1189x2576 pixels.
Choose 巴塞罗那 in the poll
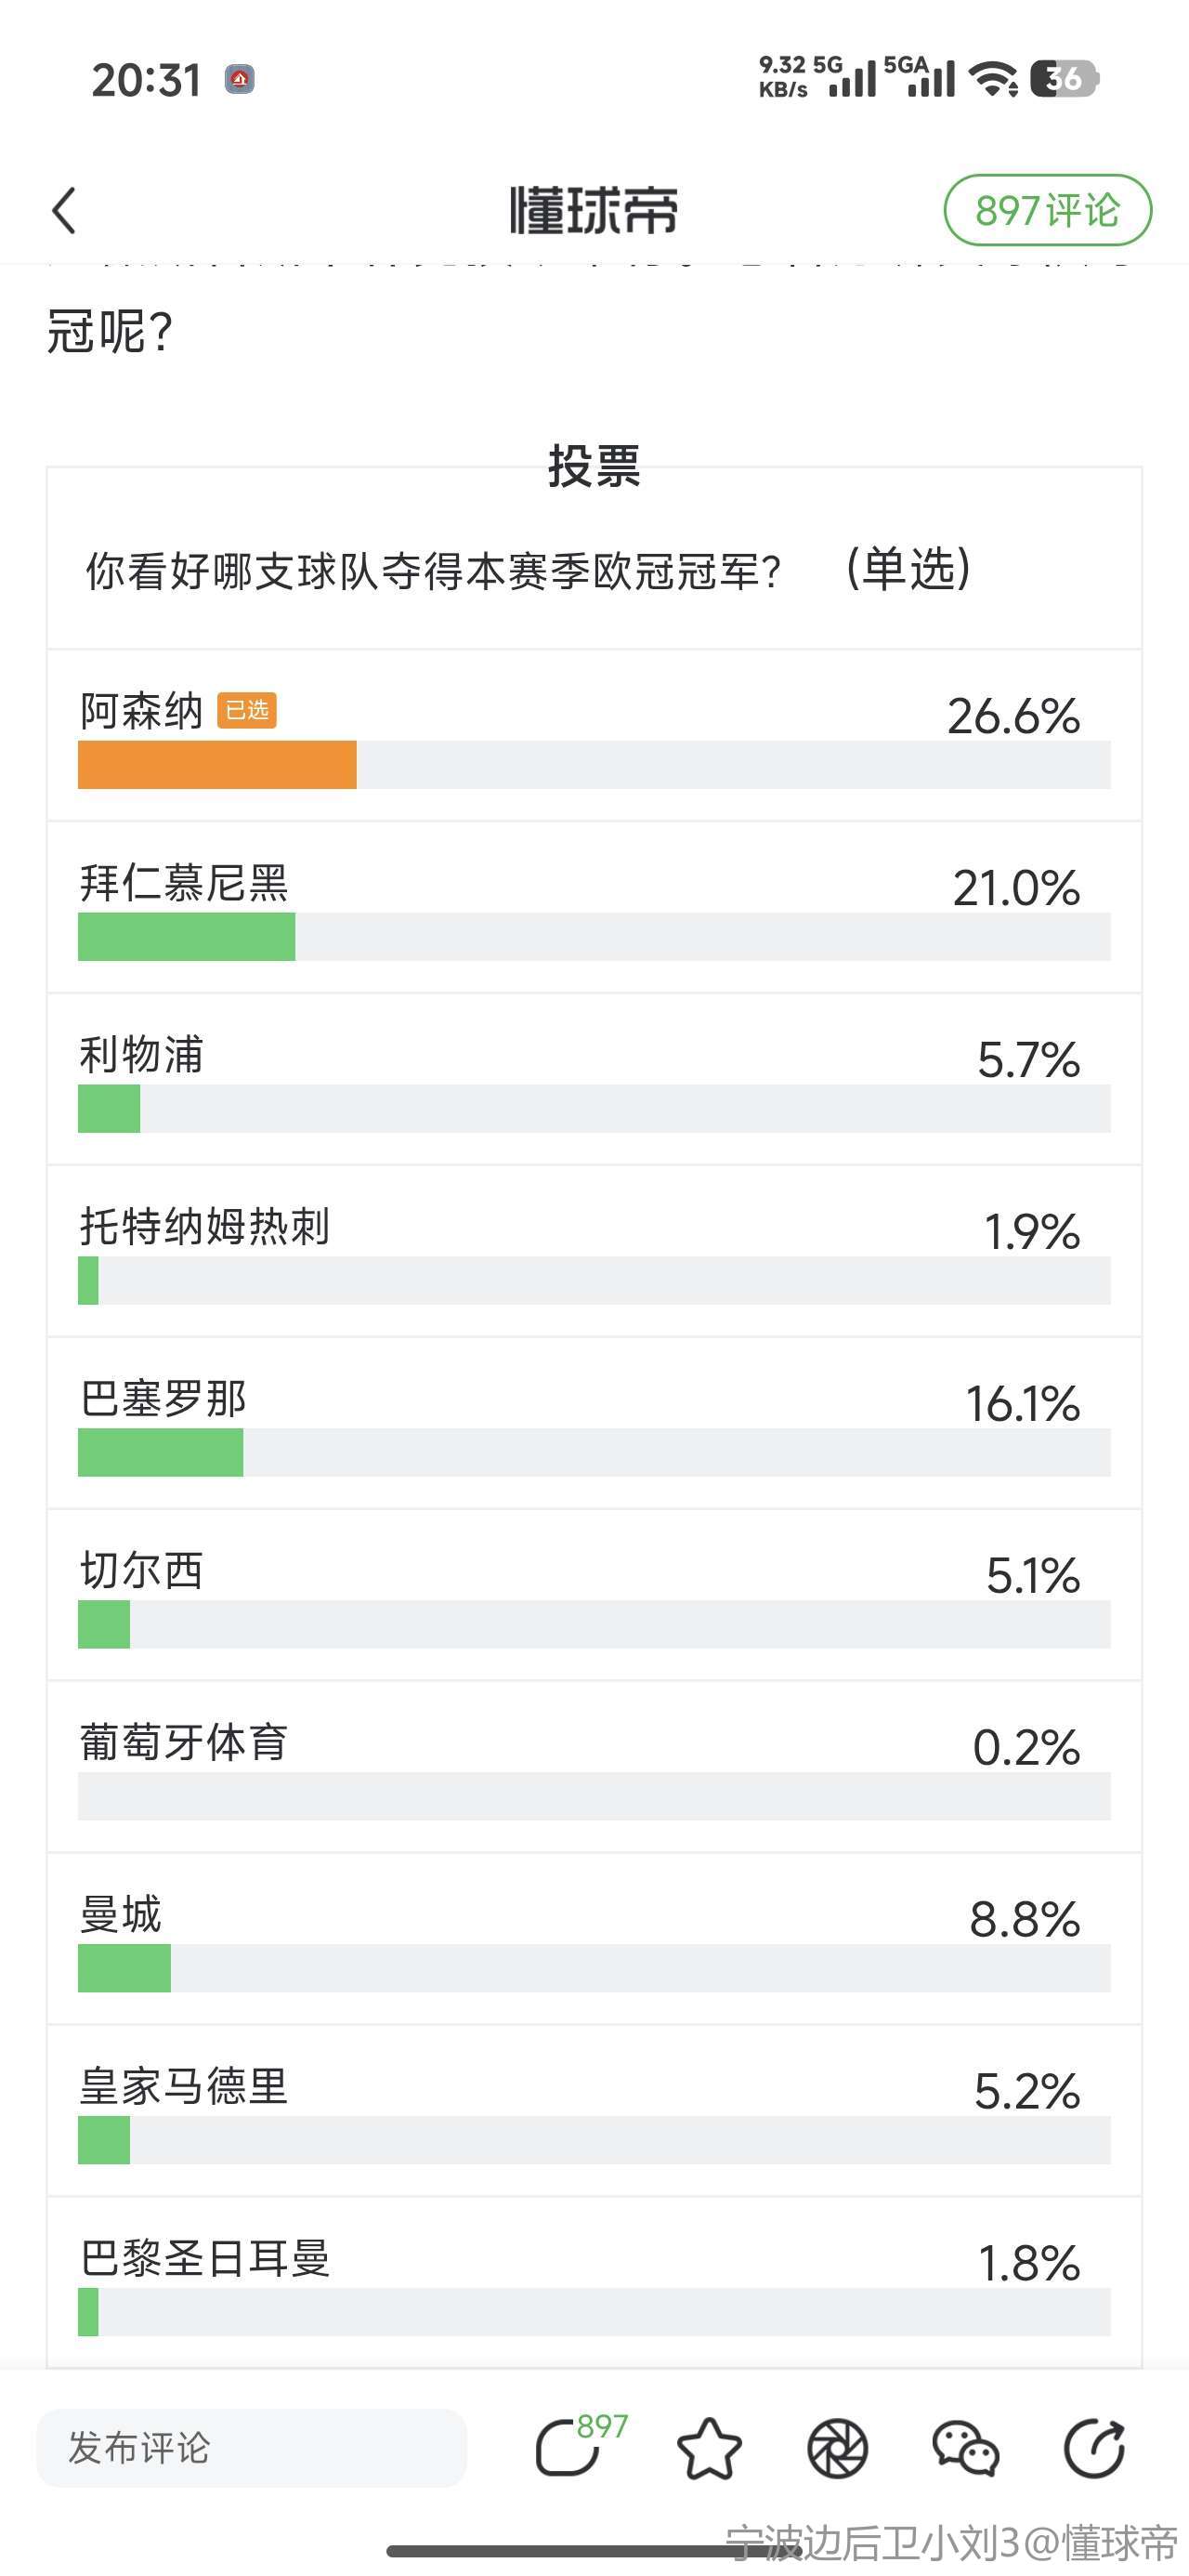(x=594, y=1424)
